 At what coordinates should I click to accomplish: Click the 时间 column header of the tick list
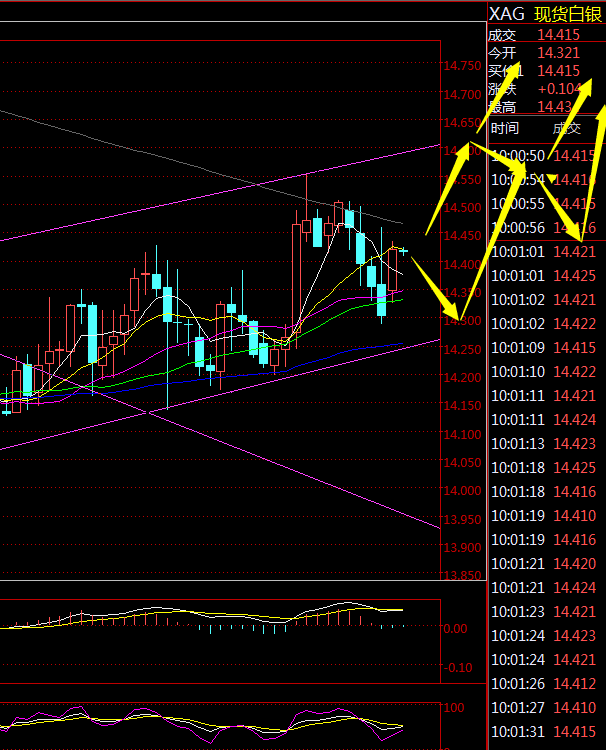coord(505,128)
